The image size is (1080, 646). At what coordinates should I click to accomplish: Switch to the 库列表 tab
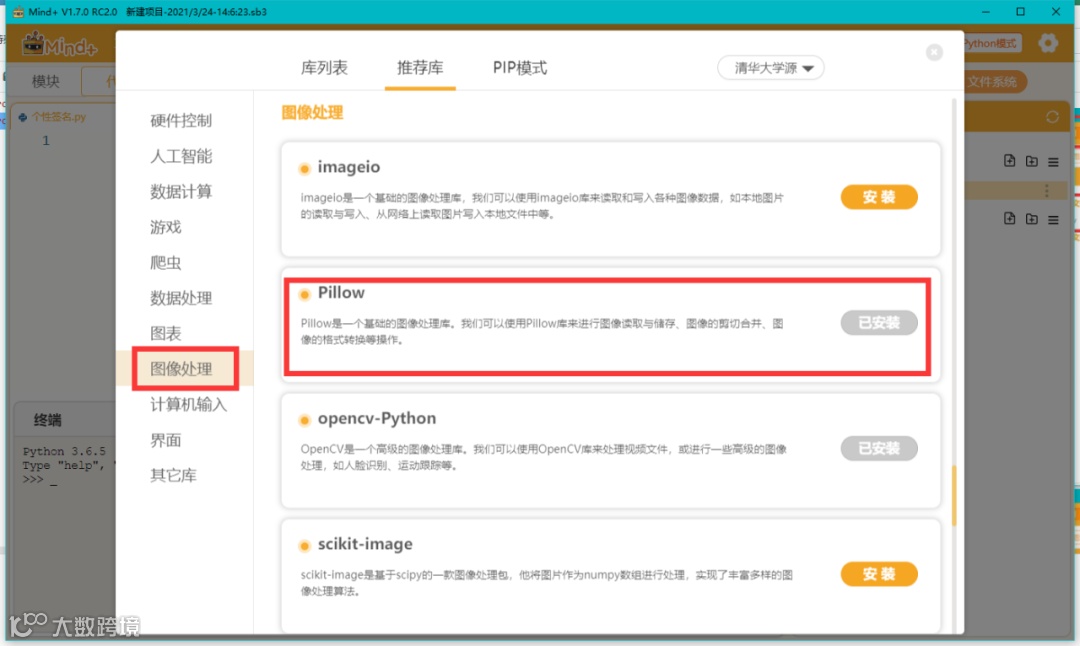point(324,67)
